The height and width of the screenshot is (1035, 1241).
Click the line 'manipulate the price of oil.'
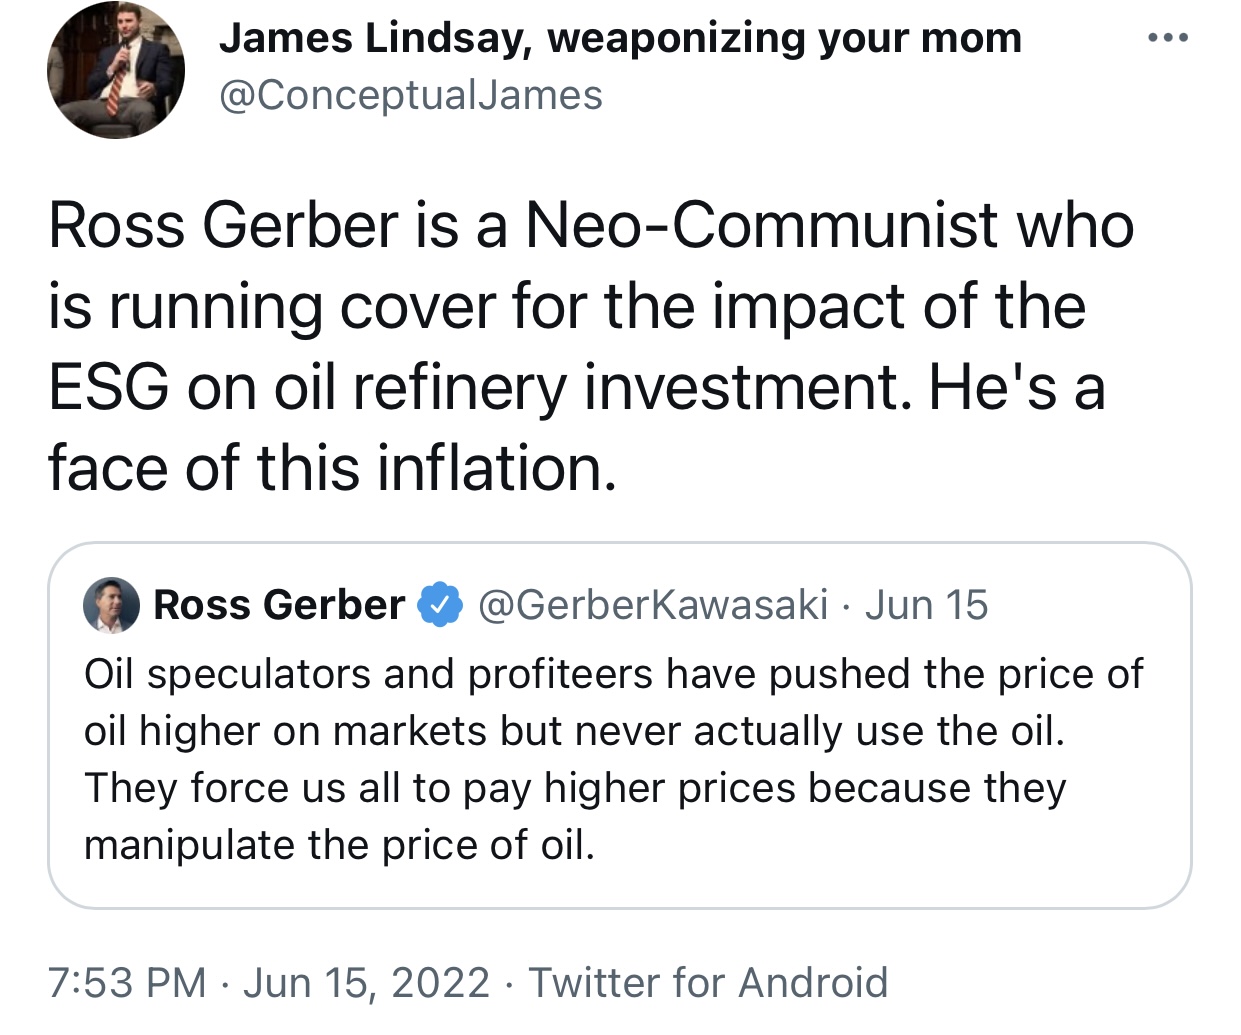point(339,845)
